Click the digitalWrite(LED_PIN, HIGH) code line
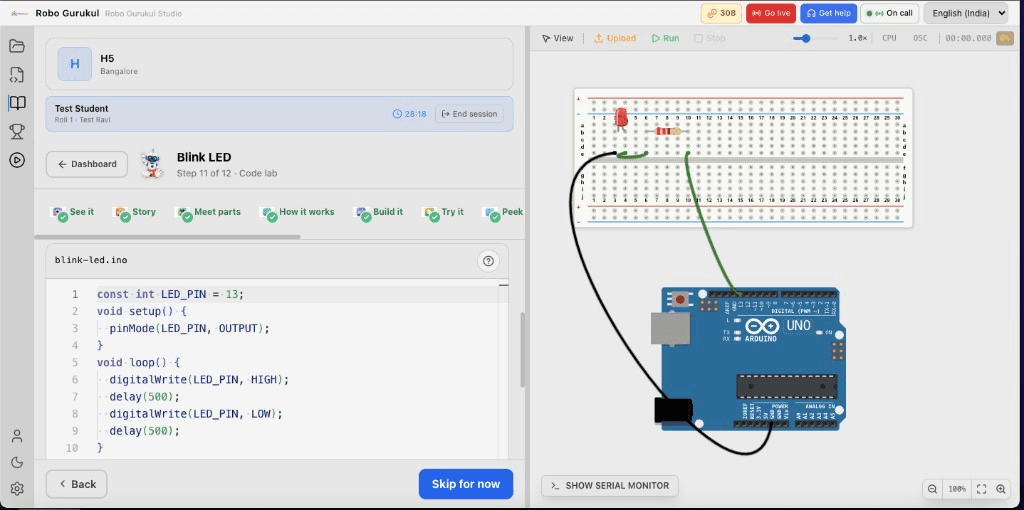Screen dimensions: 1024x510 [199, 379]
